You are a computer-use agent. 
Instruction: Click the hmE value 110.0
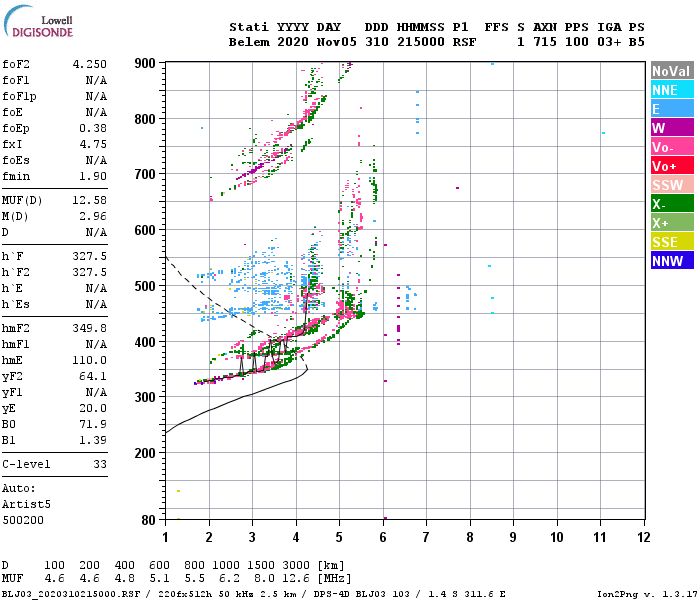(90, 360)
